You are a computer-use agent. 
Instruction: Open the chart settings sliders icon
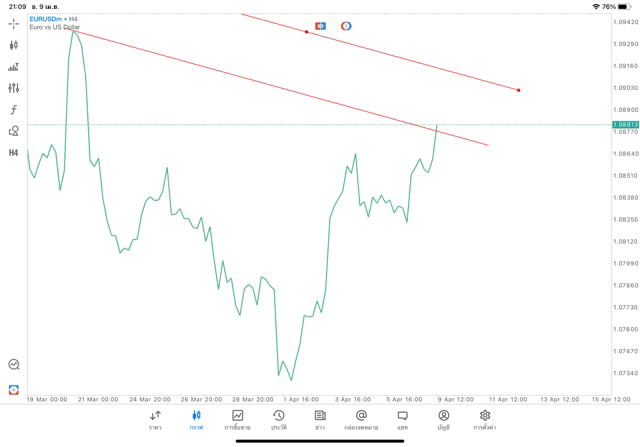click(x=14, y=88)
